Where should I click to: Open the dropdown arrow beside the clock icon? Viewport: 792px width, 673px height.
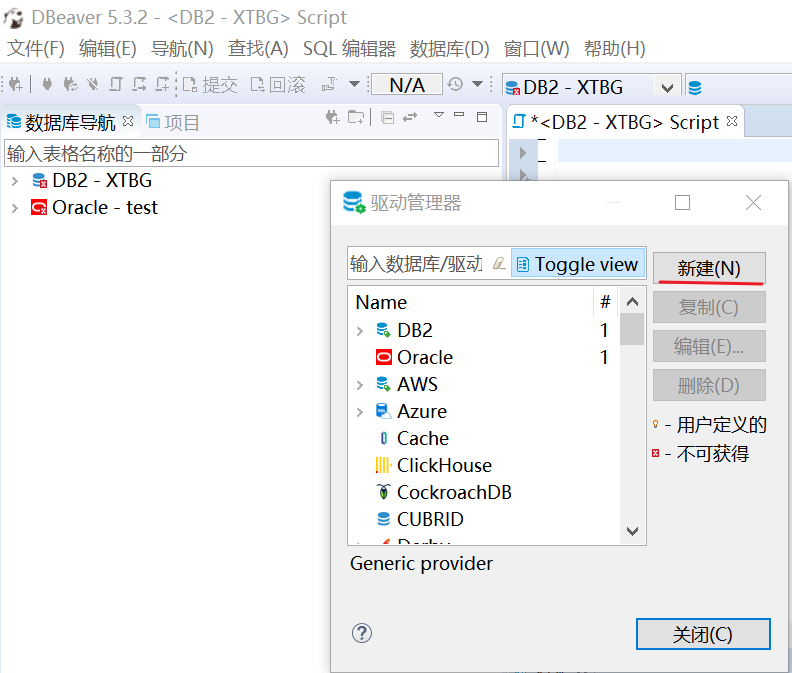477,84
